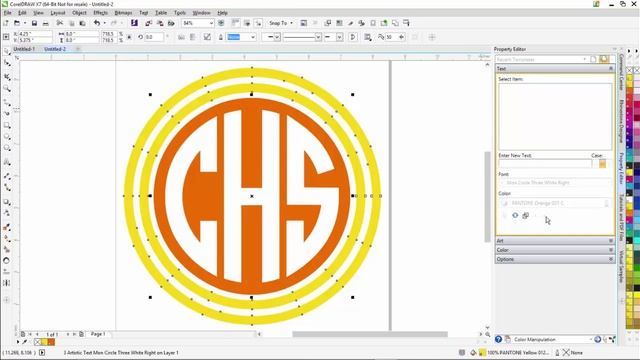Toggle the lock ratio button

(129, 37)
